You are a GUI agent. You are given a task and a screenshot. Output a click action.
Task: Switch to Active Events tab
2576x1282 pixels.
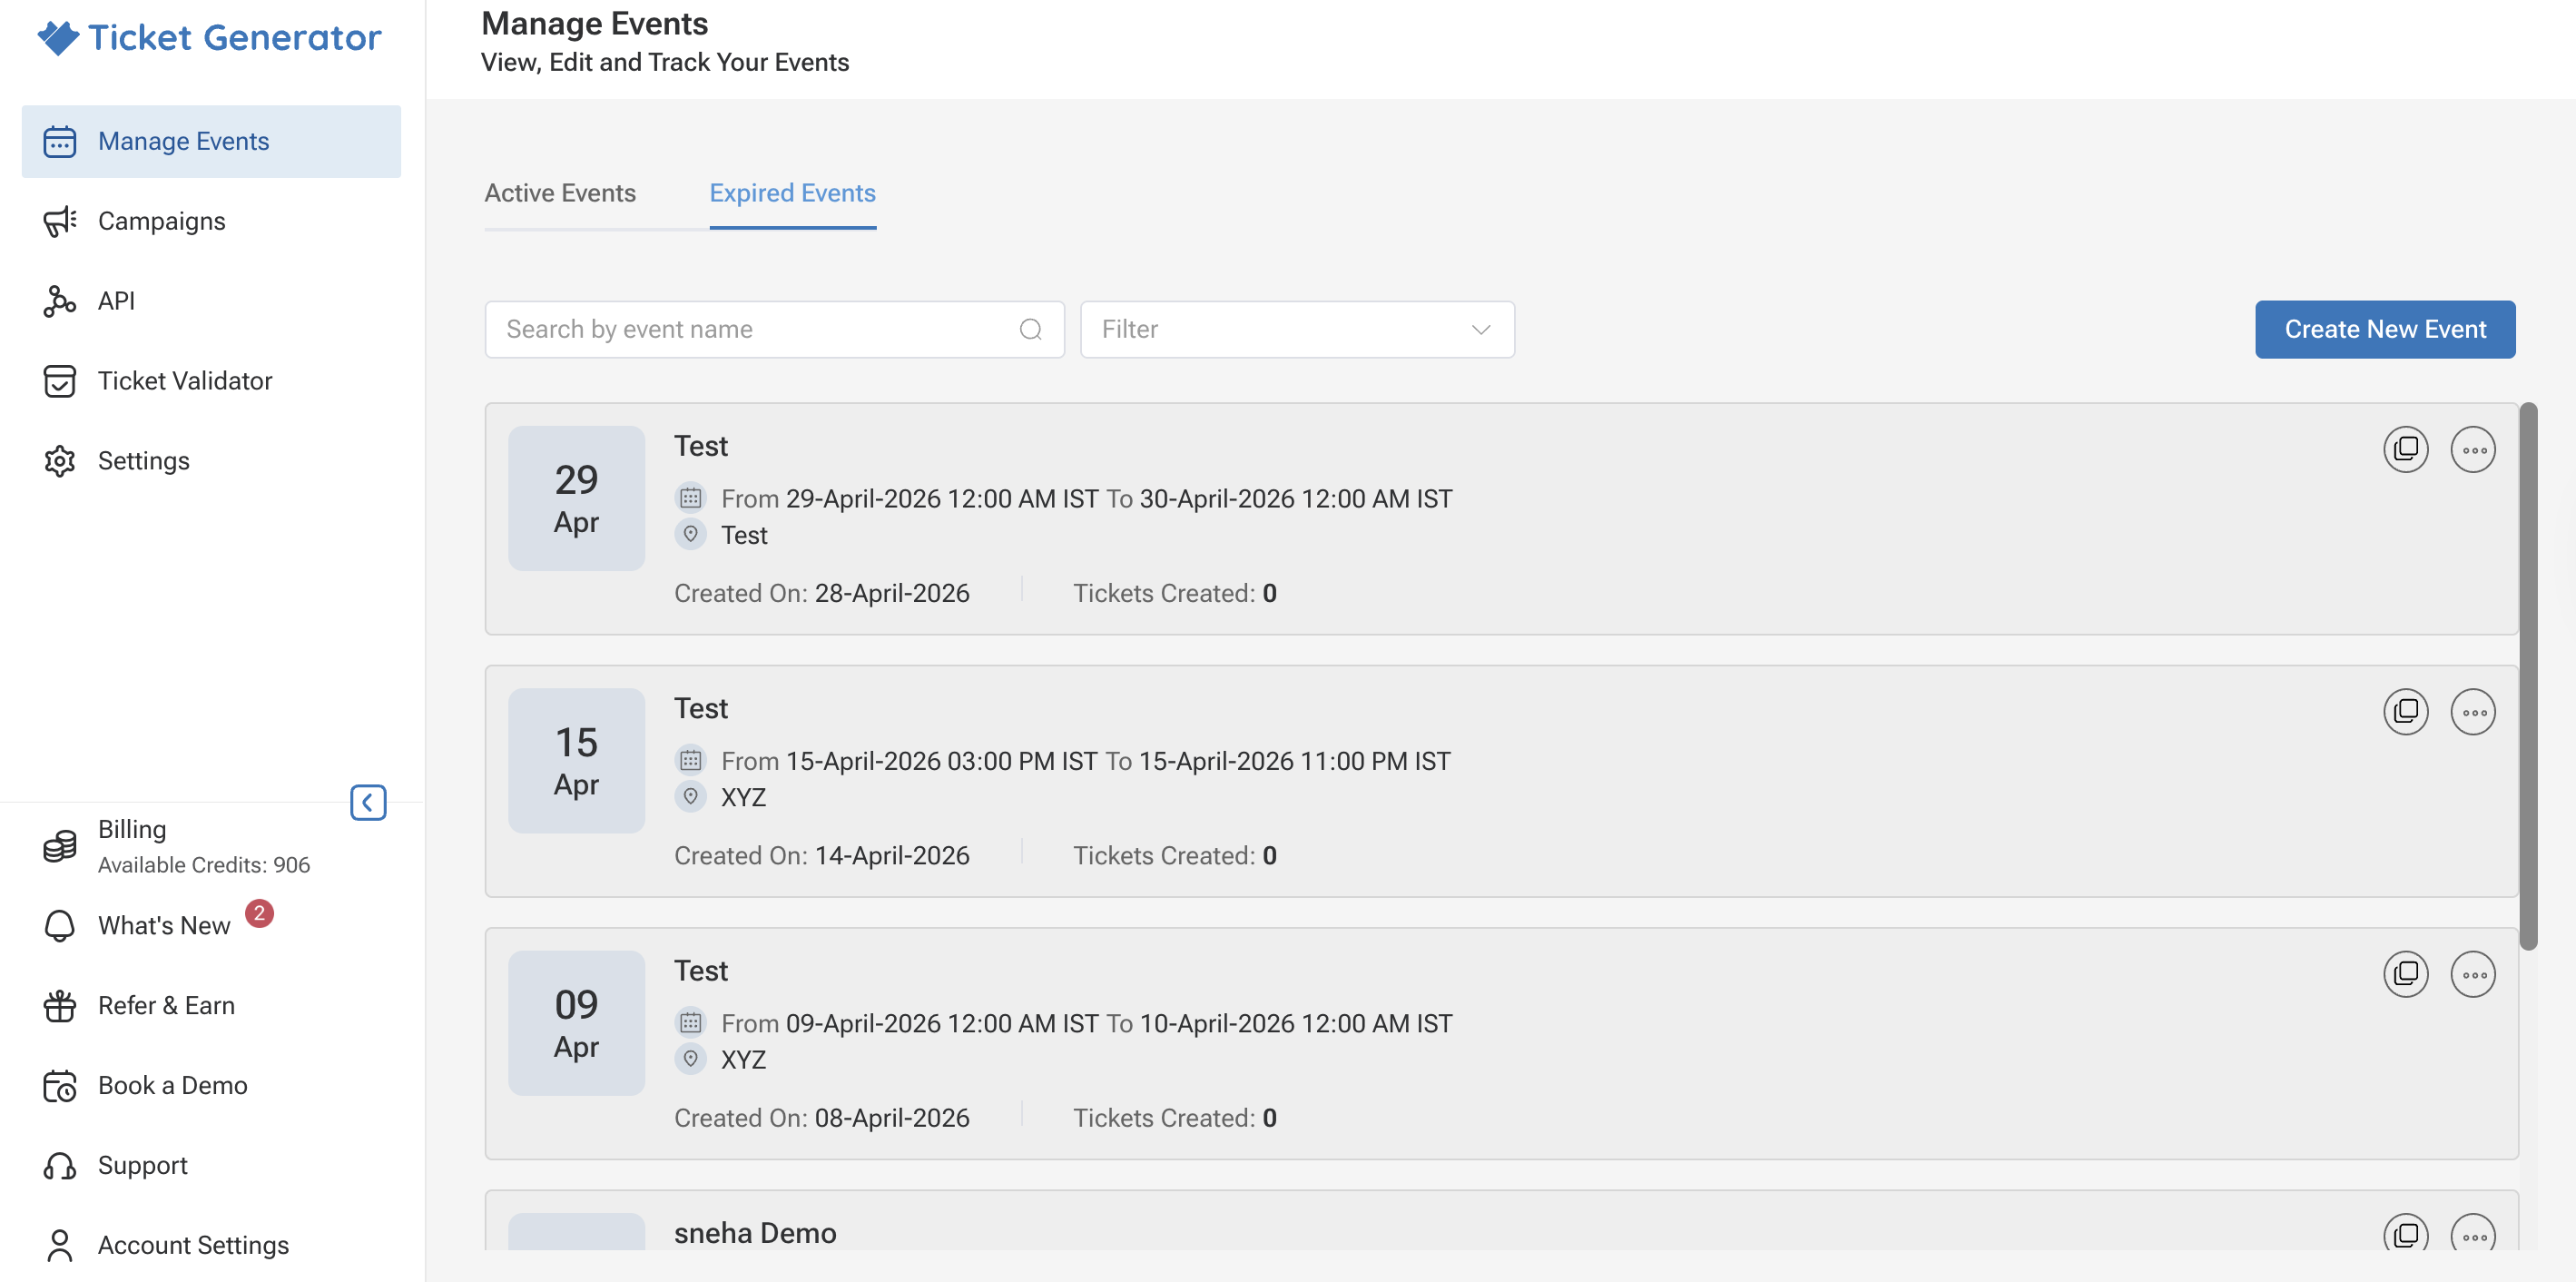(x=560, y=193)
